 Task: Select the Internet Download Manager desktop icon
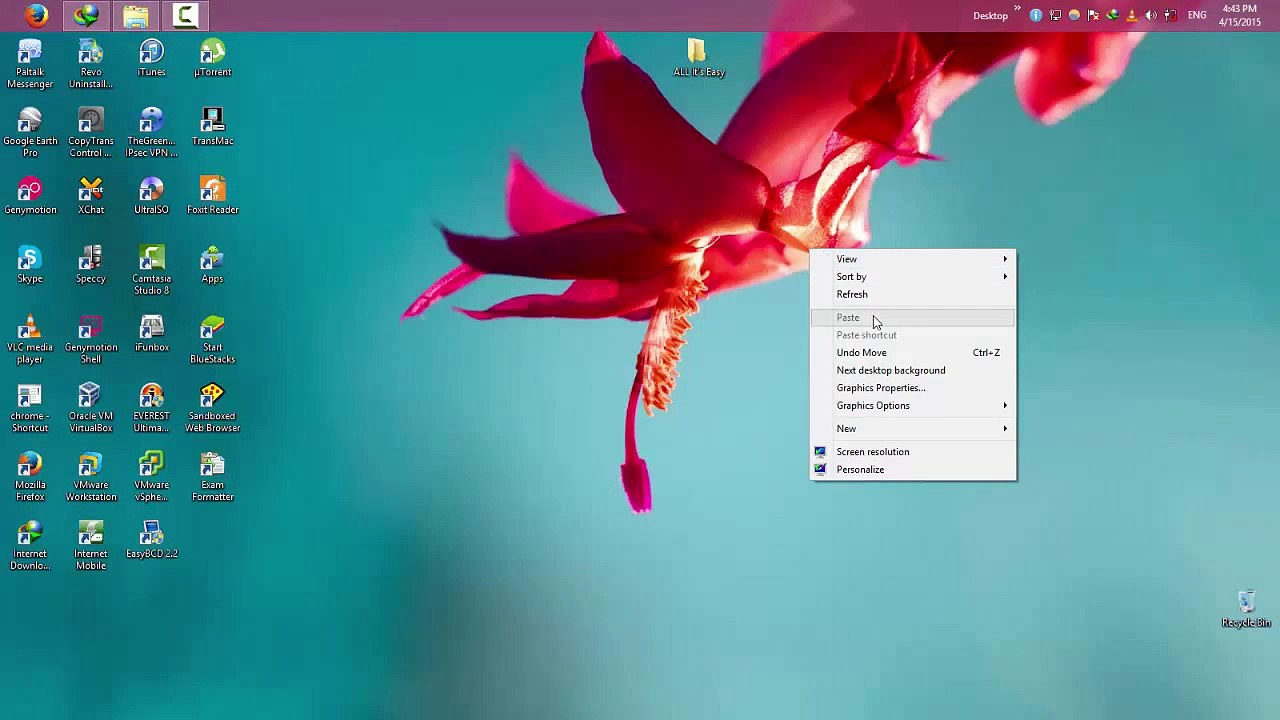(30, 547)
